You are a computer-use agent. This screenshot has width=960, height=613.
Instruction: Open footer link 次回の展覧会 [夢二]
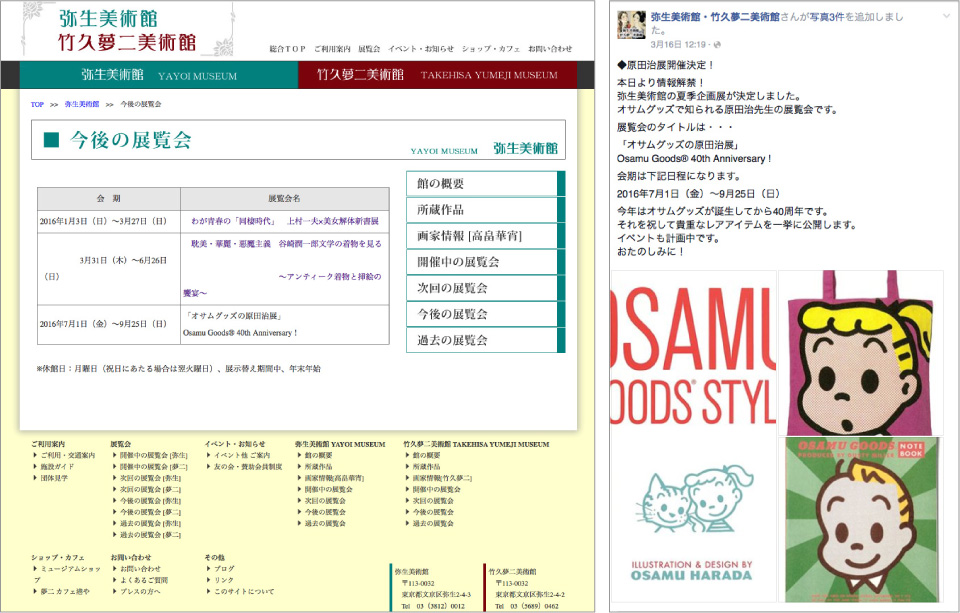pyautogui.click(x=150, y=489)
